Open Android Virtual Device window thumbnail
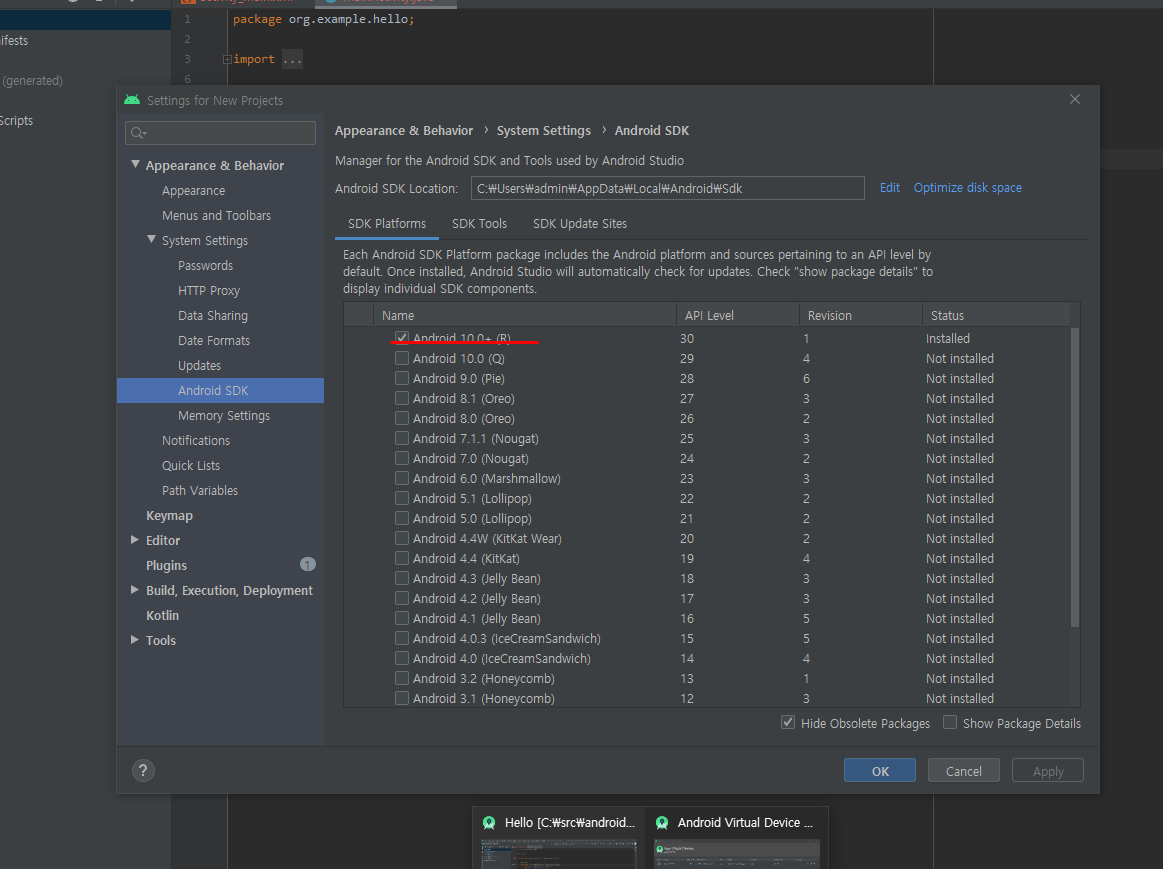The height and width of the screenshot is (869, 1163). [737, 853]
